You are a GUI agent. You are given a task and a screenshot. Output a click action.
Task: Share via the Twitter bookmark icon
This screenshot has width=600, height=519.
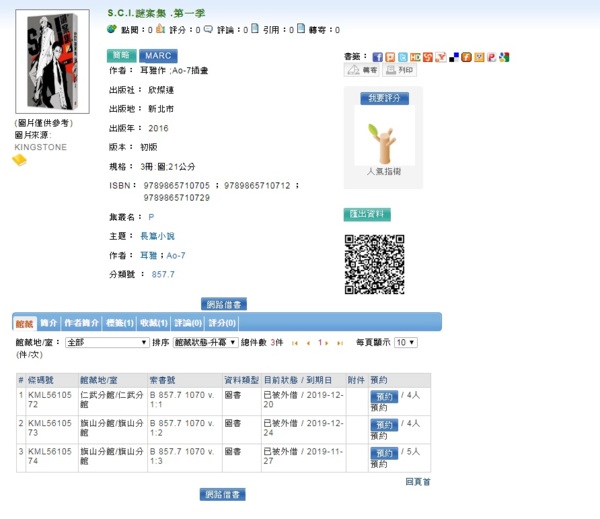(x=402, y=57)
